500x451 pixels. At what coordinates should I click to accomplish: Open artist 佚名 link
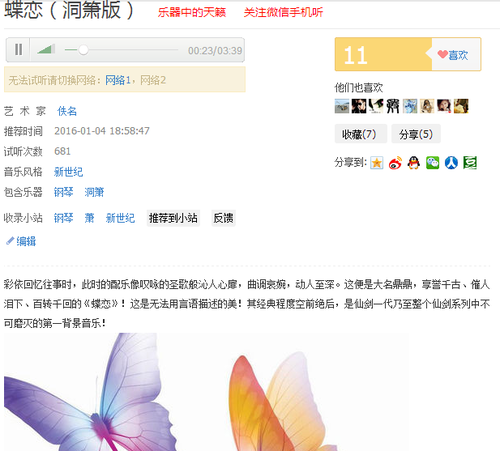[67, 111]
